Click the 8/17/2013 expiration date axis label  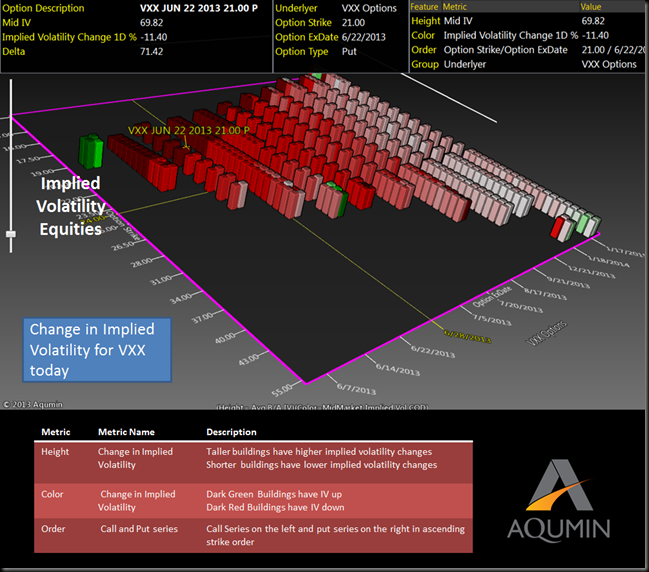(545, 294)
